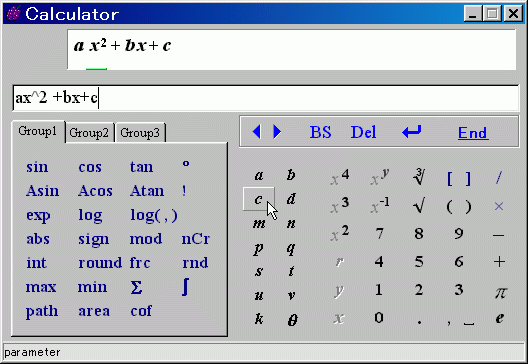Click the End link
528x364 pixels.
click(473, 133)
